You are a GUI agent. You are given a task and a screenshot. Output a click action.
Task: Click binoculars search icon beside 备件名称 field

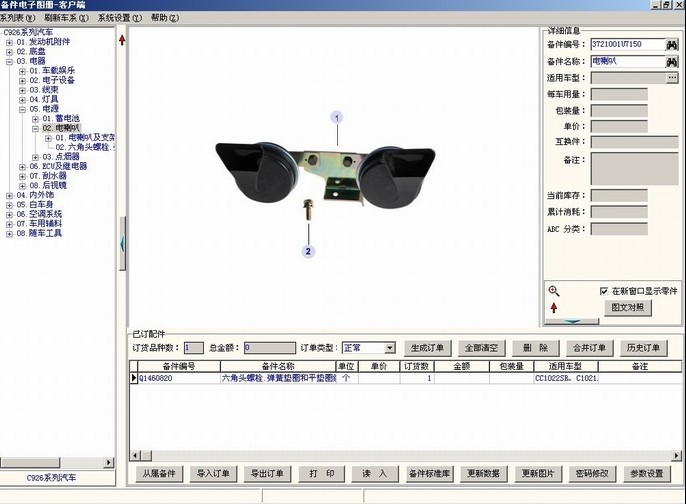tap(672, 61)
